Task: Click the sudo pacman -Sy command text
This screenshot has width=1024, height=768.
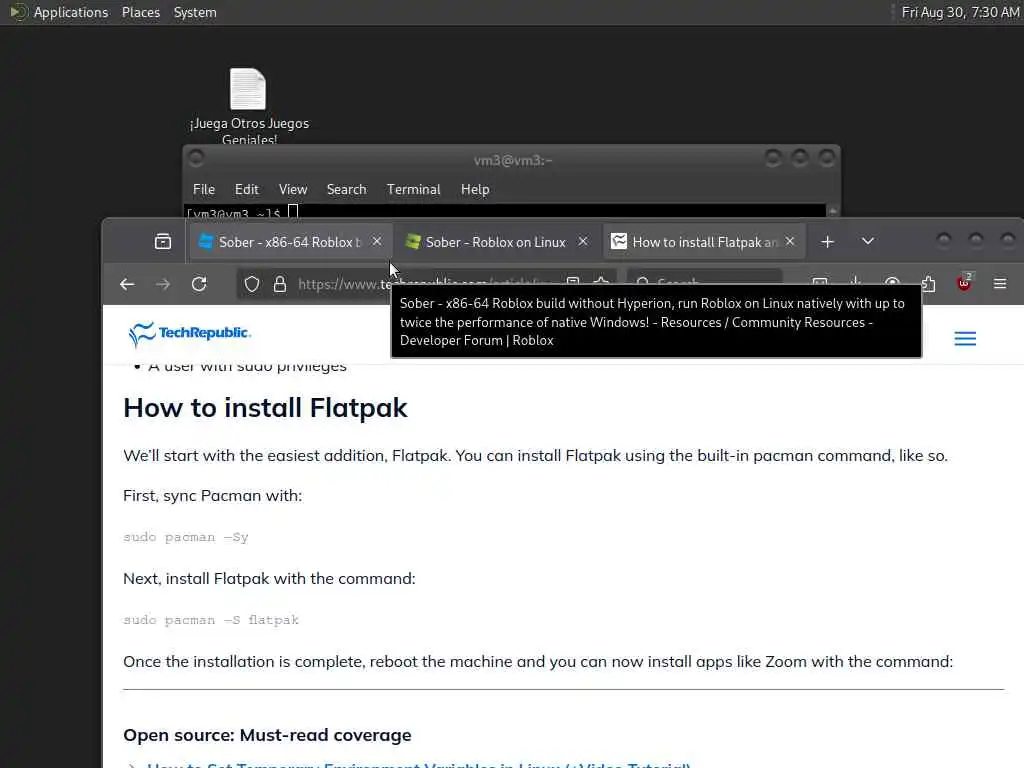Action: [x=185, y=537]
